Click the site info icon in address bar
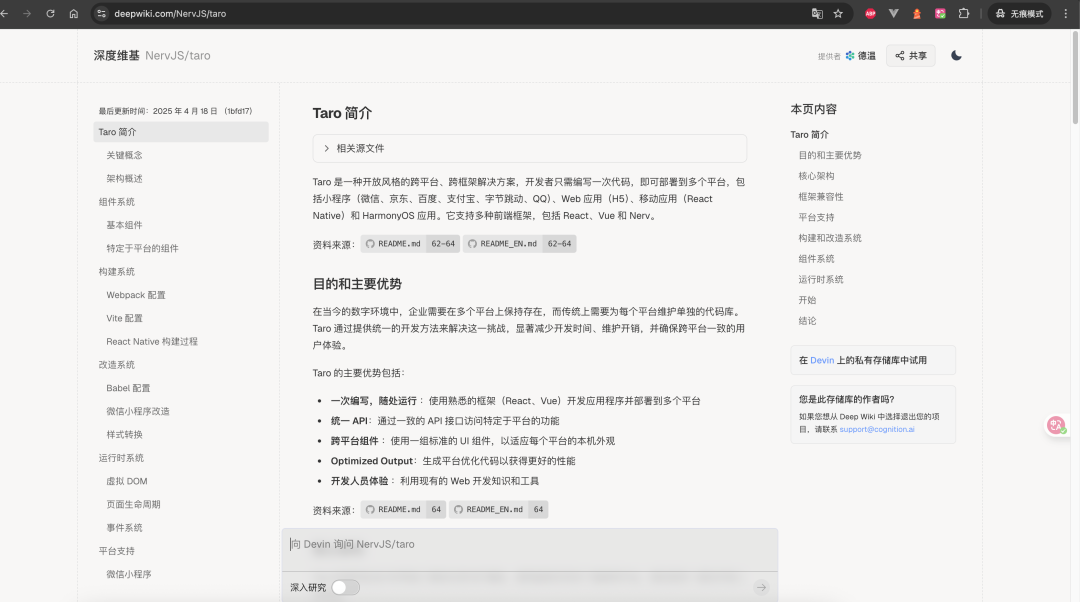This screenshot has height=602, width=1080. tap(101, 13)
